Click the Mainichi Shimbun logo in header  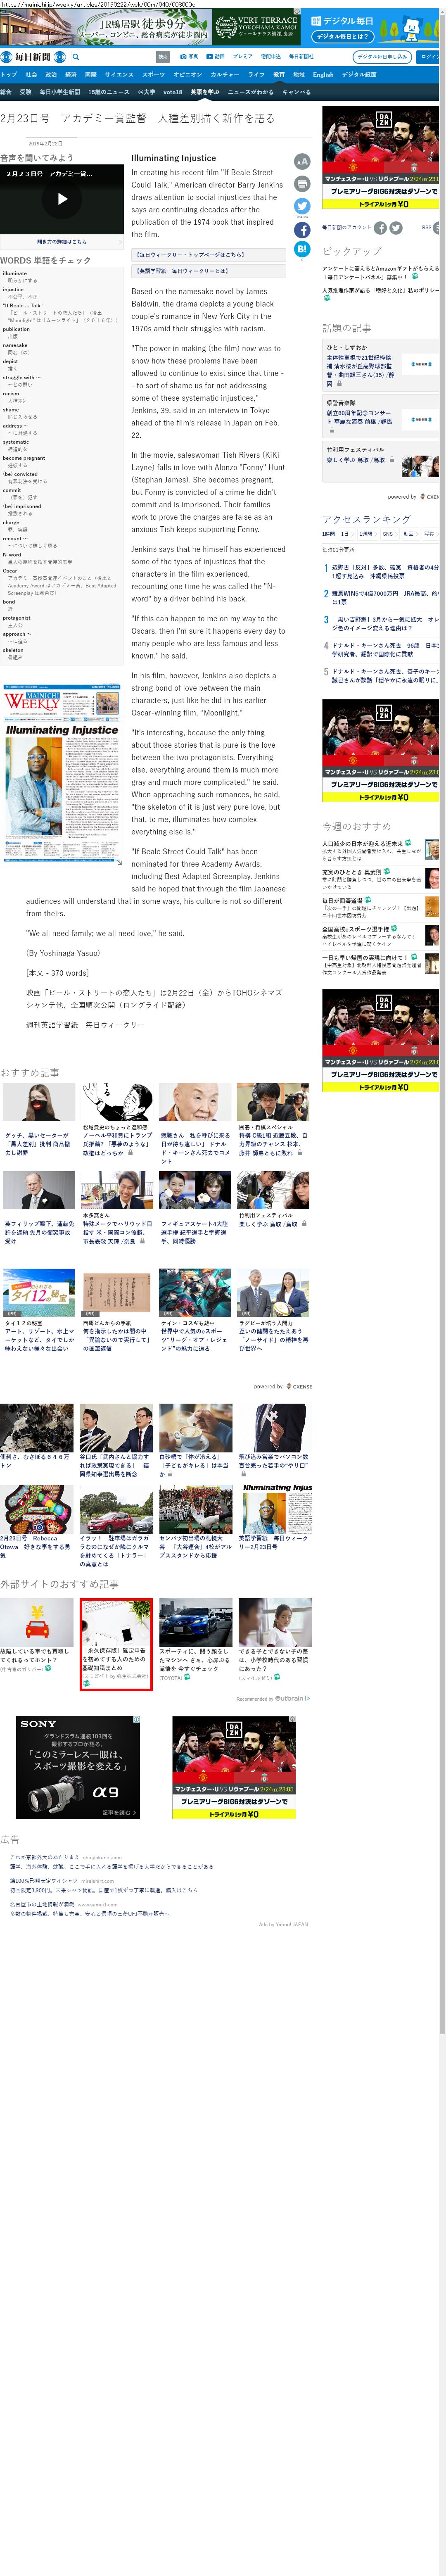[x=33, y=57]
